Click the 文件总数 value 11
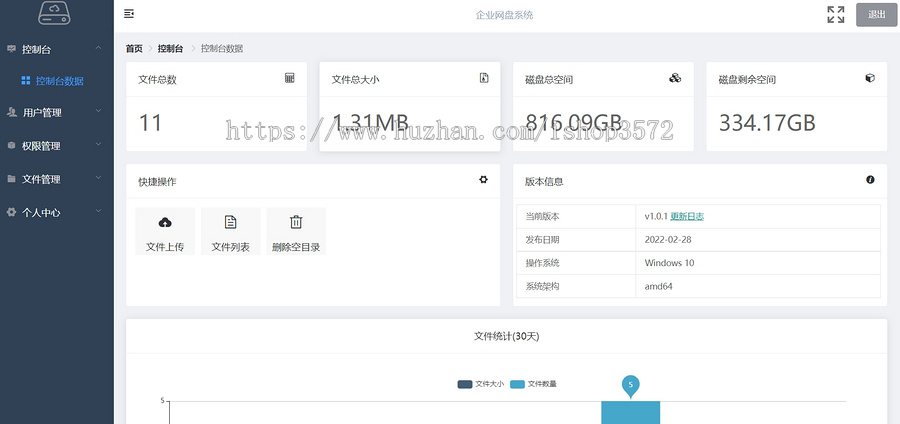 click(150, 123)
